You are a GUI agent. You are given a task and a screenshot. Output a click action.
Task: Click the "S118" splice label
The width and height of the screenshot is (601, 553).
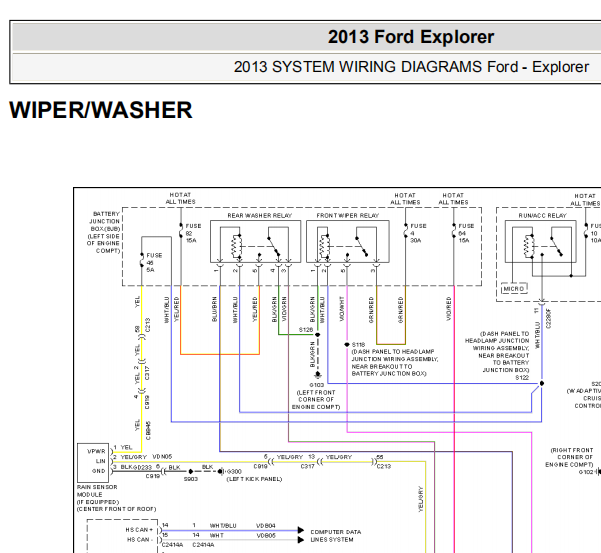(x=358, y=344)
